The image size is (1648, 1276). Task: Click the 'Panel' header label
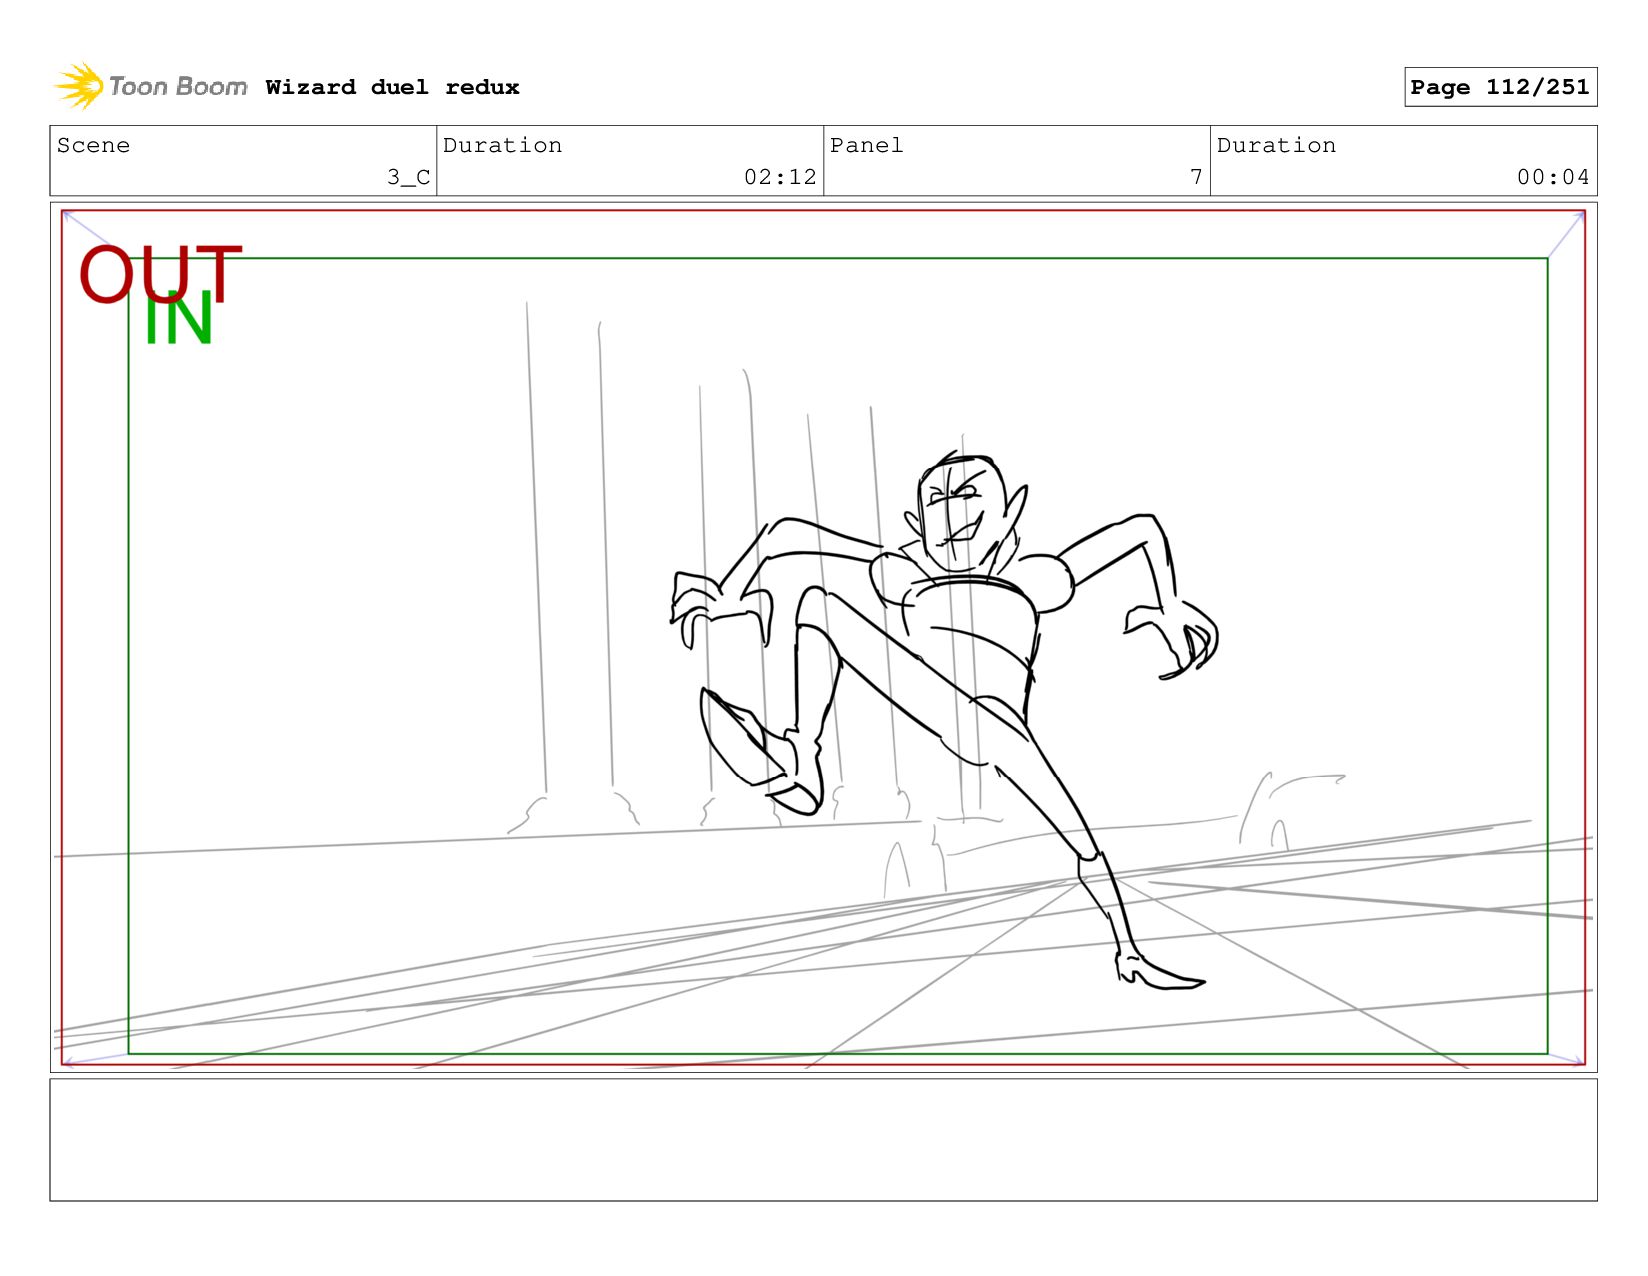click(x=866, y=145)
